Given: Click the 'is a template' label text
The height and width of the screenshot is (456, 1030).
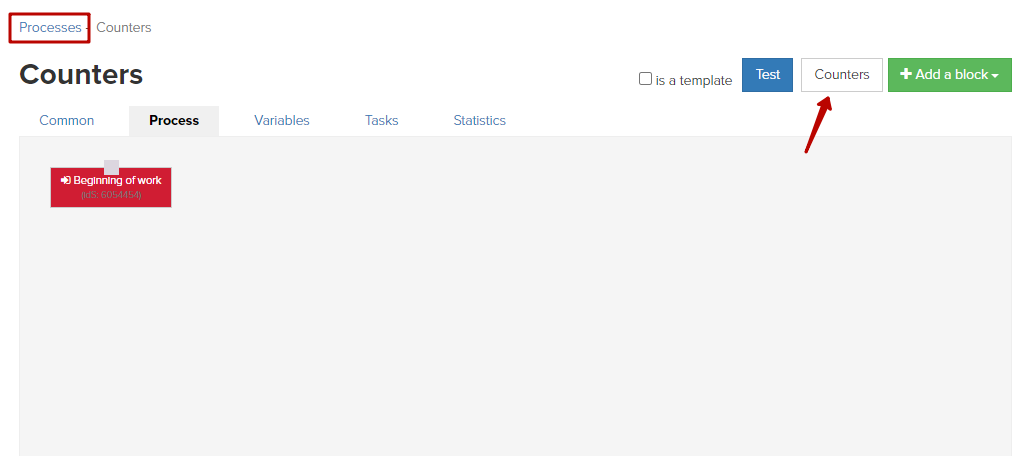Looking at the screenshot, I should click(694, 80).
